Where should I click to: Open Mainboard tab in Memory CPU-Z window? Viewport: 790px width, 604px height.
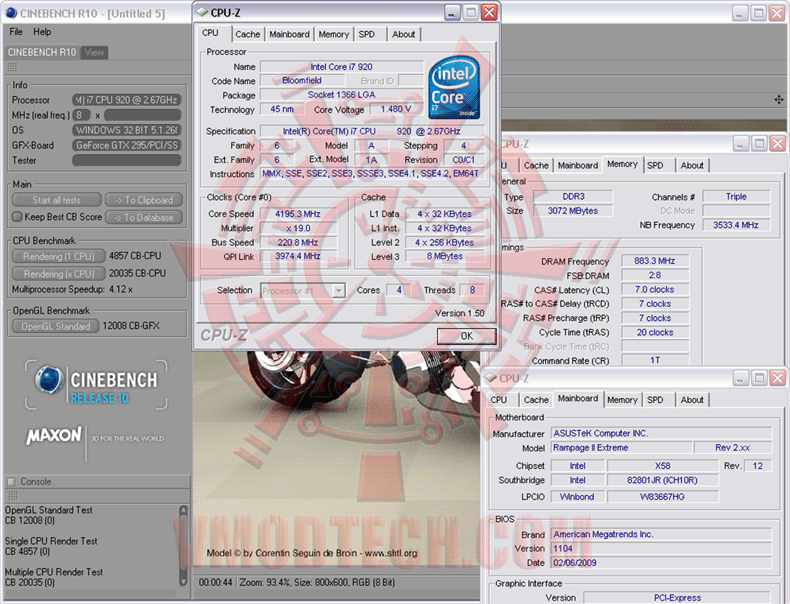578,165
